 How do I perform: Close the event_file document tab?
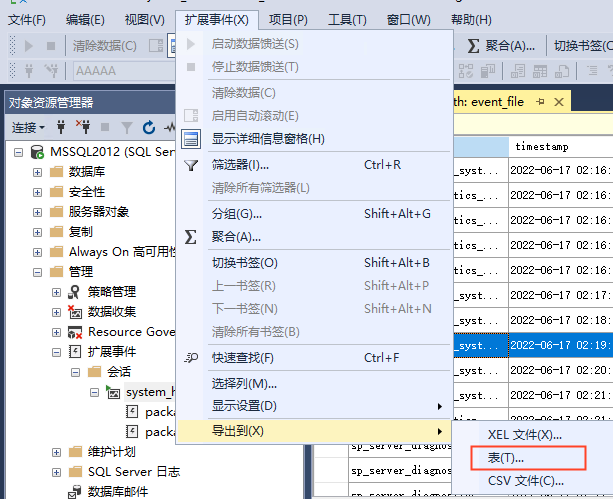558,102
